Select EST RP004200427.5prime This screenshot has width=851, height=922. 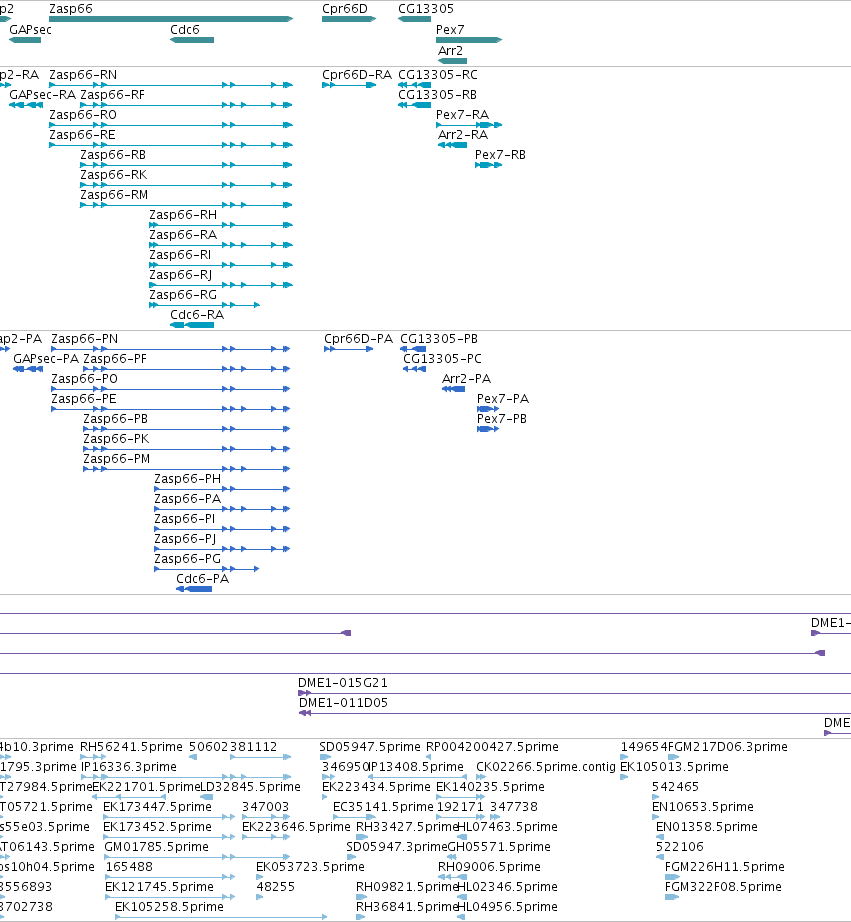click(x=492, y=747)
